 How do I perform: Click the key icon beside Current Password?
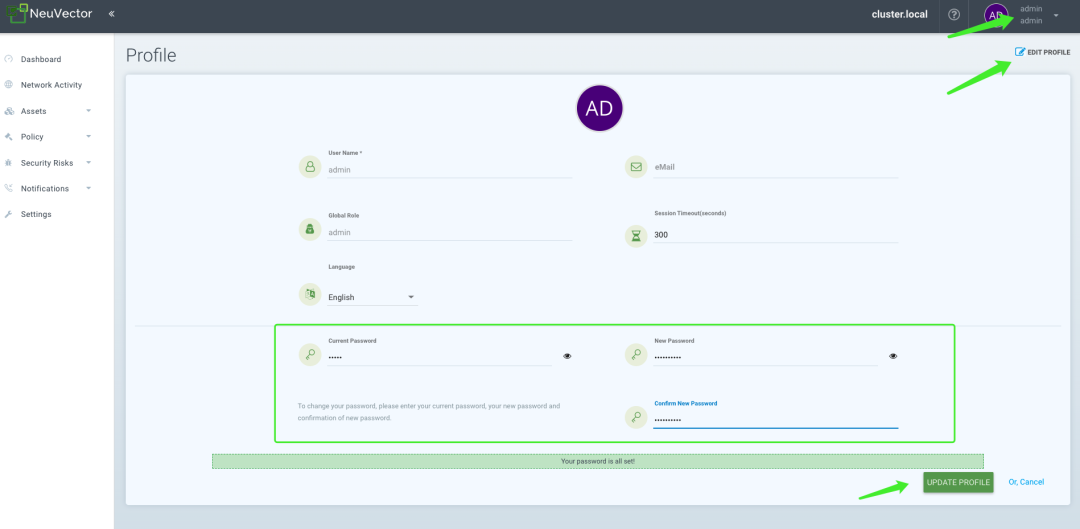pos(310,355)
